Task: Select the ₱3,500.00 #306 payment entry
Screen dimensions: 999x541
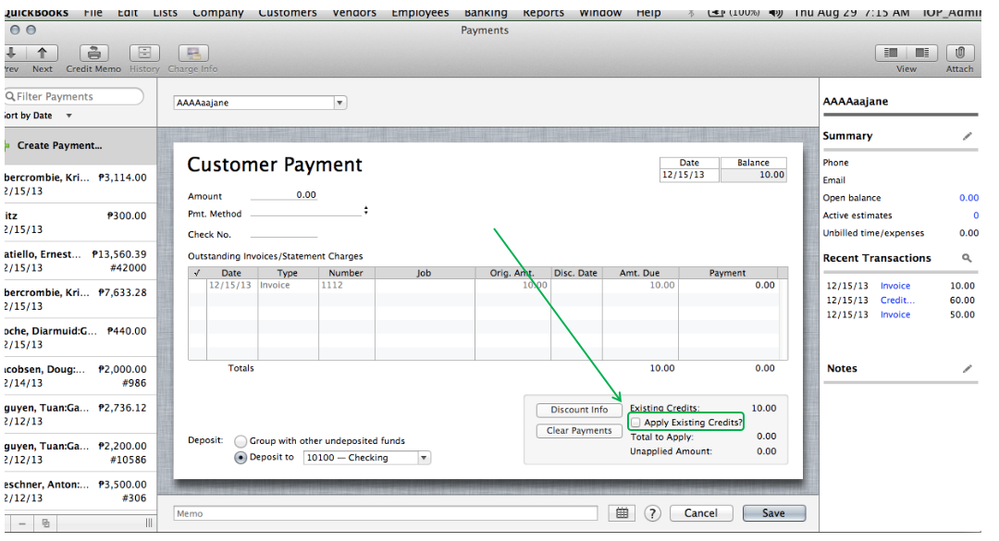Action: tap(78, 491)
